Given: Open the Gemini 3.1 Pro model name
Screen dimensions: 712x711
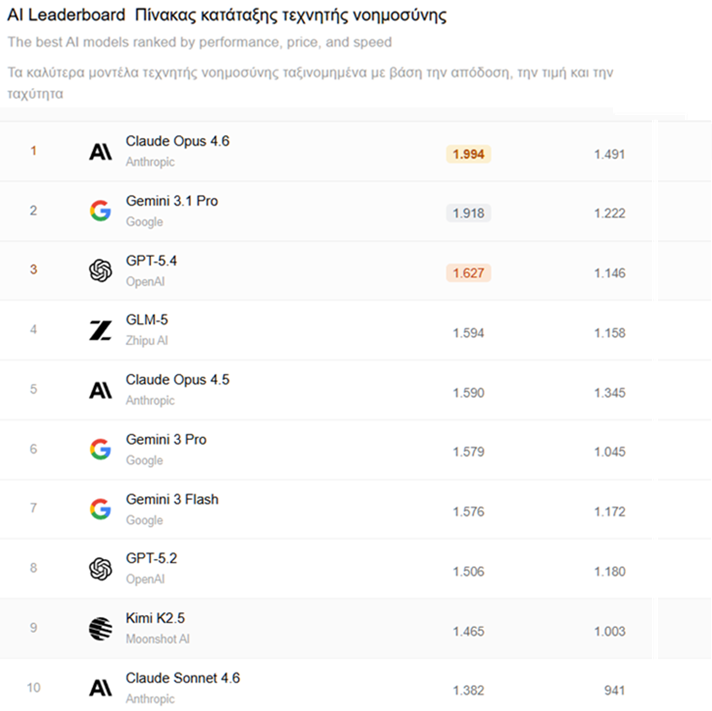Looking at the screenshot, I should click(171, 201).
